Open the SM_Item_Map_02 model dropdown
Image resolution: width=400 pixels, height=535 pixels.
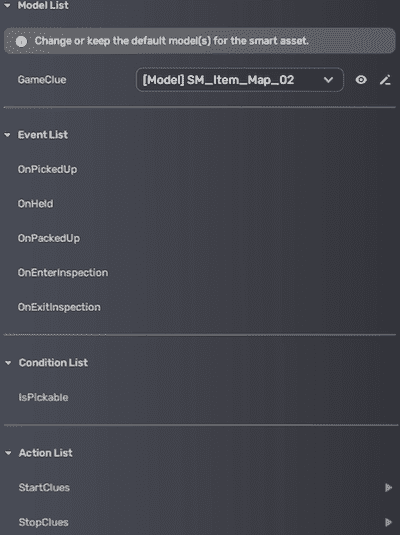tap(240, 80)
